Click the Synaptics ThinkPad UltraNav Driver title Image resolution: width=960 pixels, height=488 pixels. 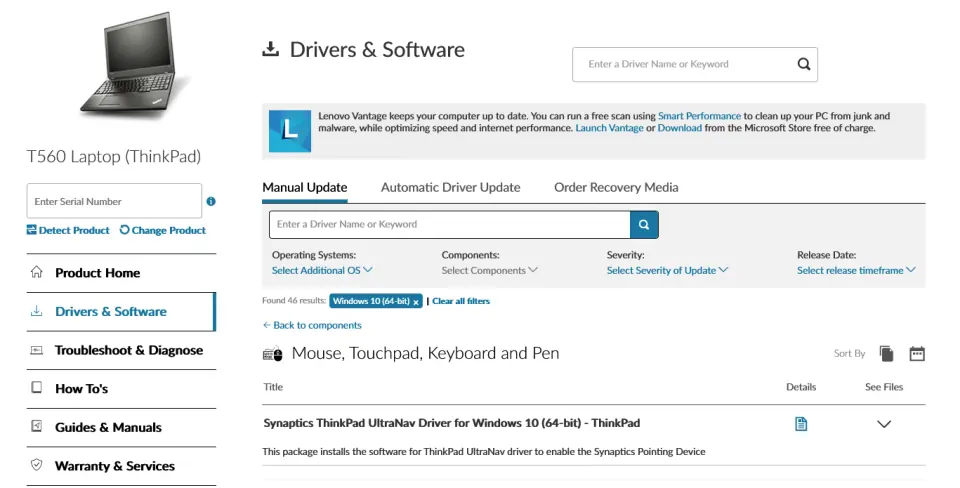(x=452, y=423)
